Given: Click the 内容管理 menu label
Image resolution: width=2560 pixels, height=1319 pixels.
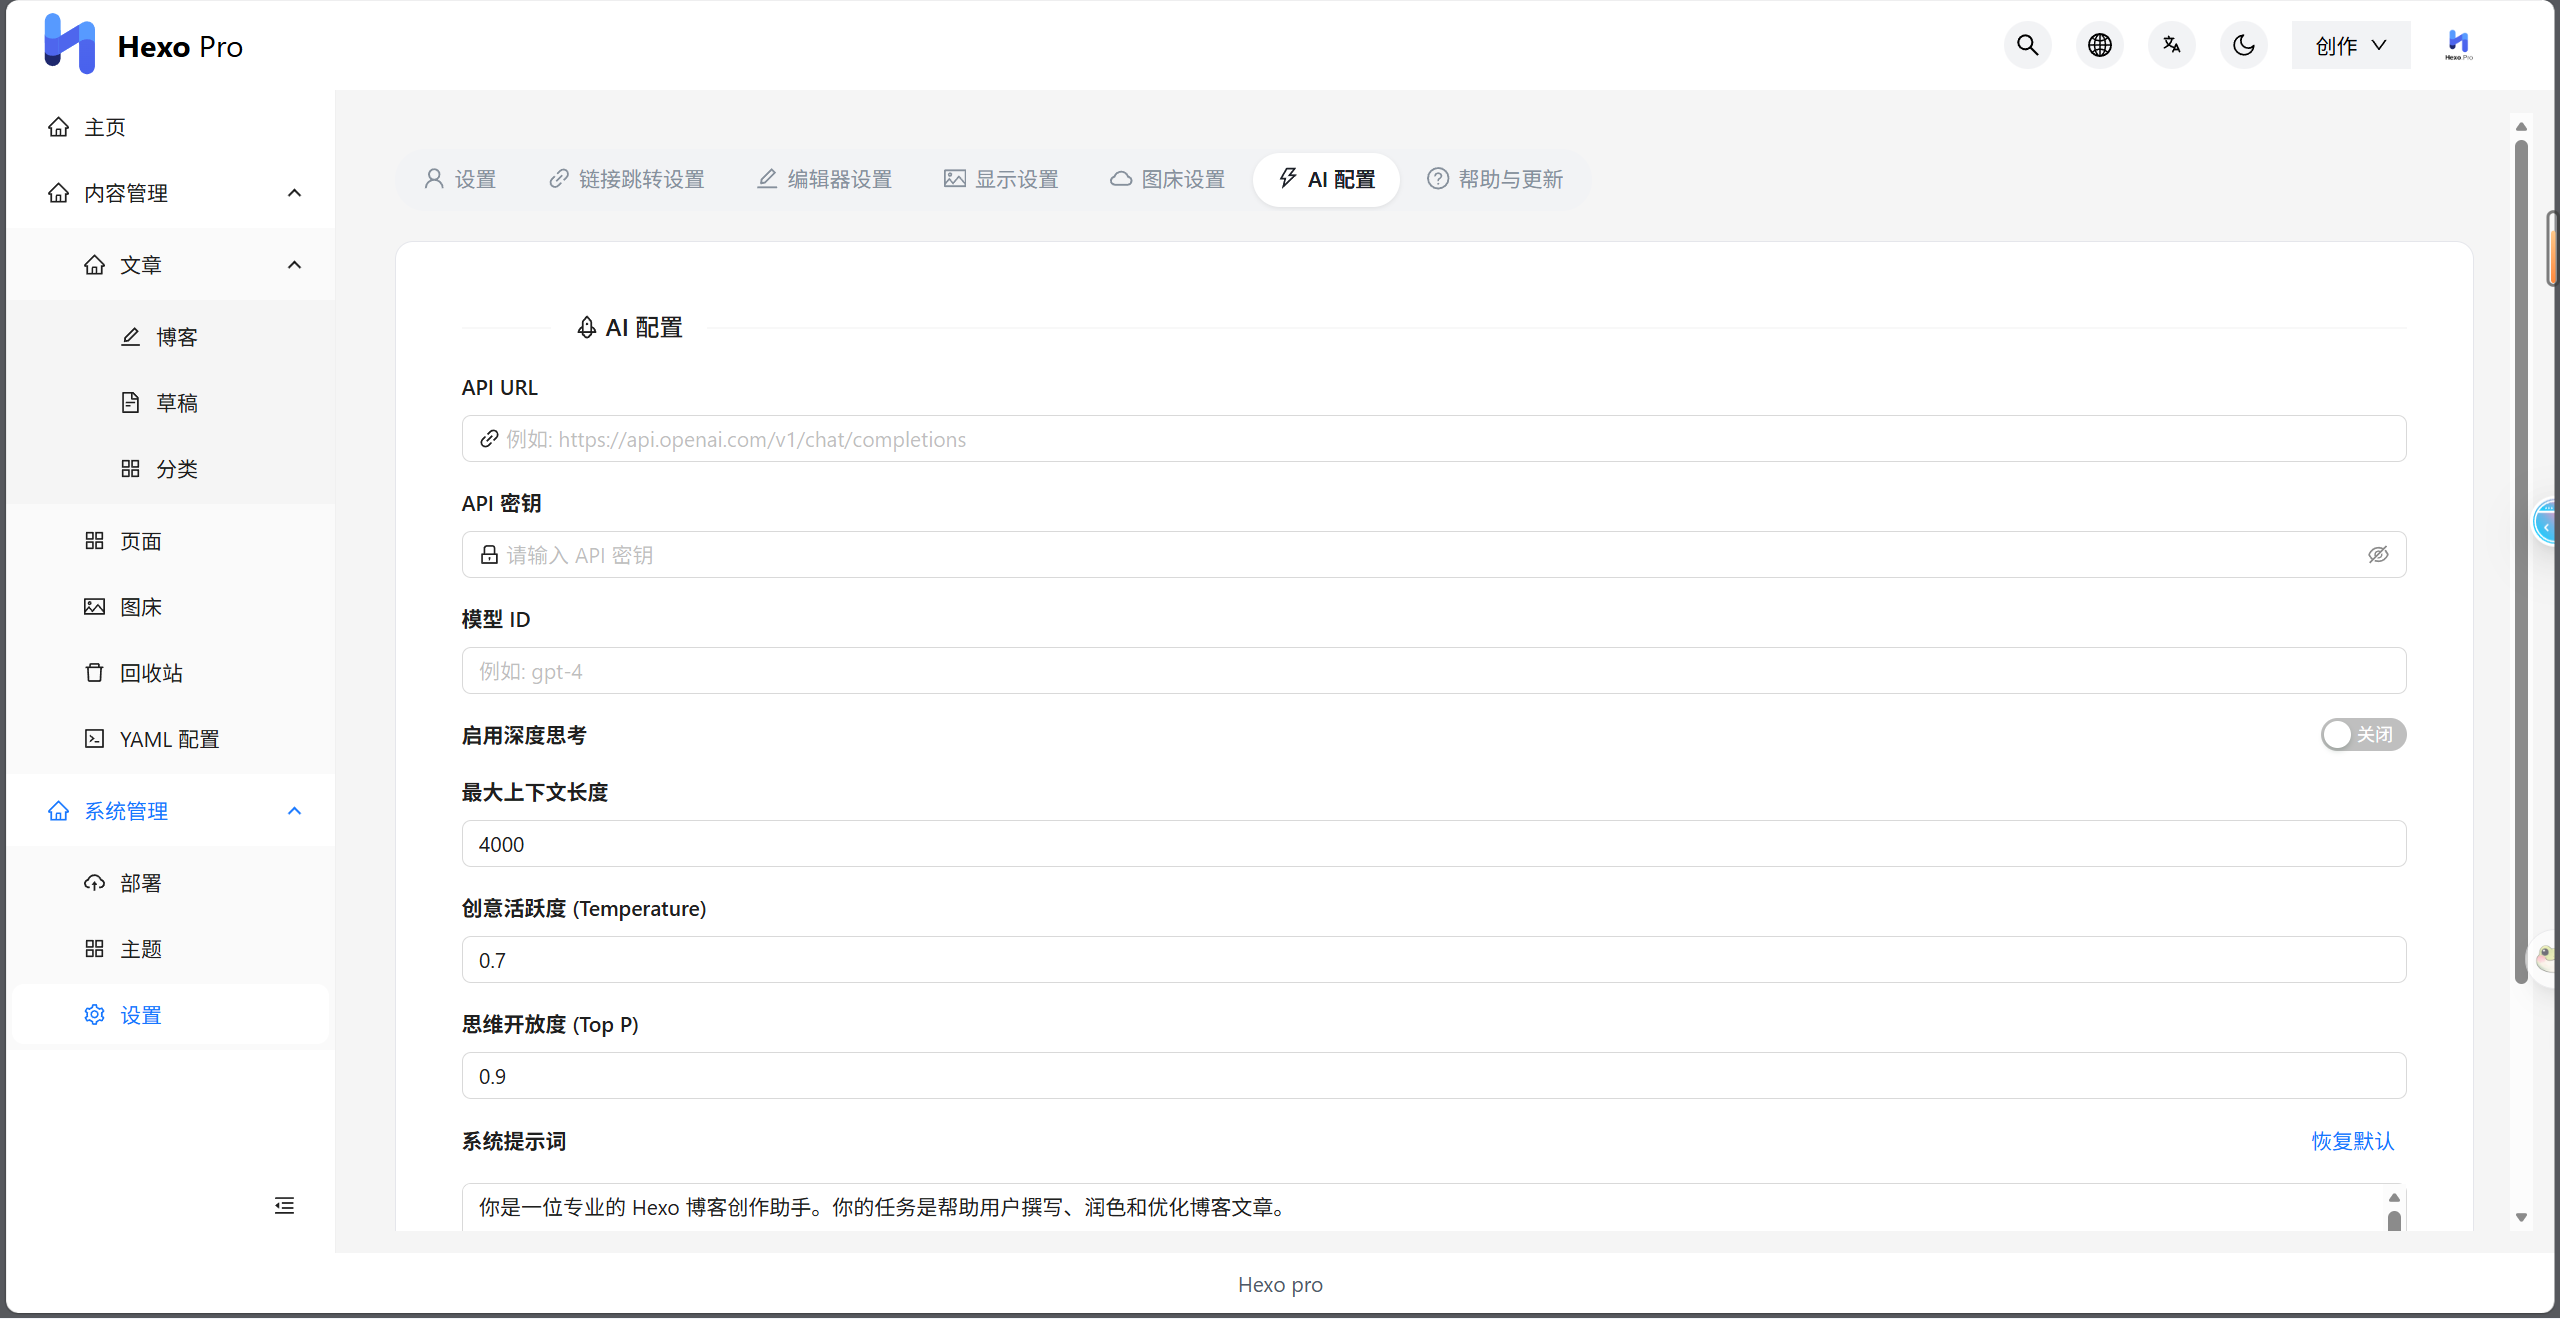Looking at the screenshot, I should click(126, 193).
